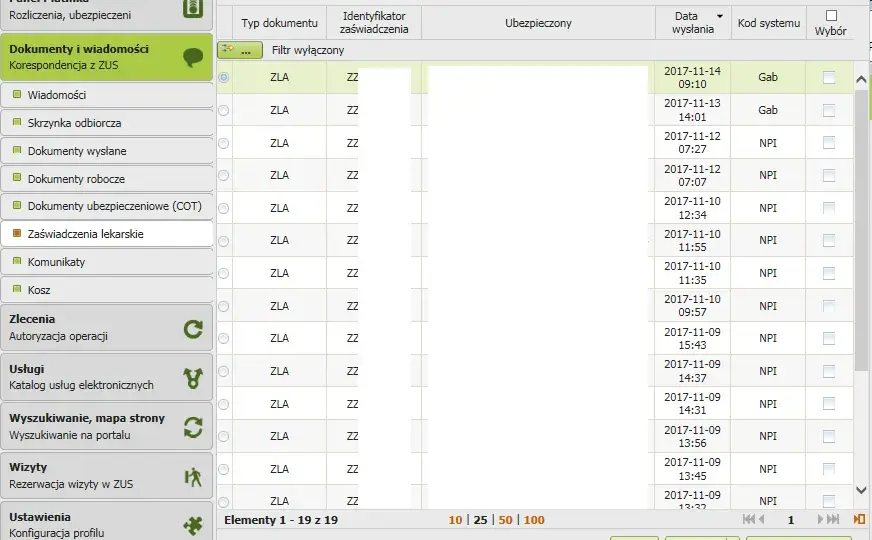Toggle sort arrow on Data wysłania column
This screenshot has height=540, width=872.
[720, 16]
